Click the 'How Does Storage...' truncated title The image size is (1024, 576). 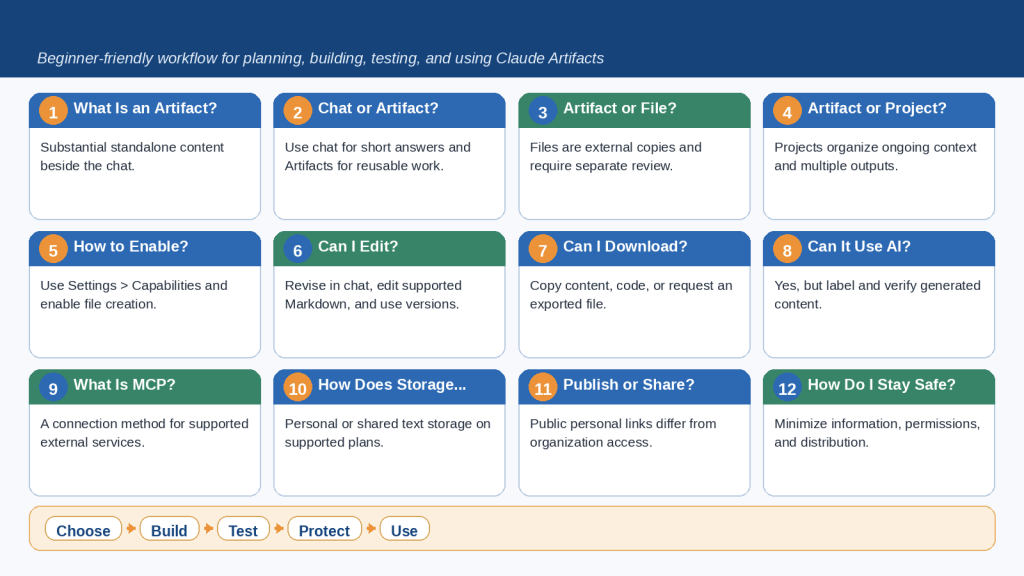click(x=392, y=385)
